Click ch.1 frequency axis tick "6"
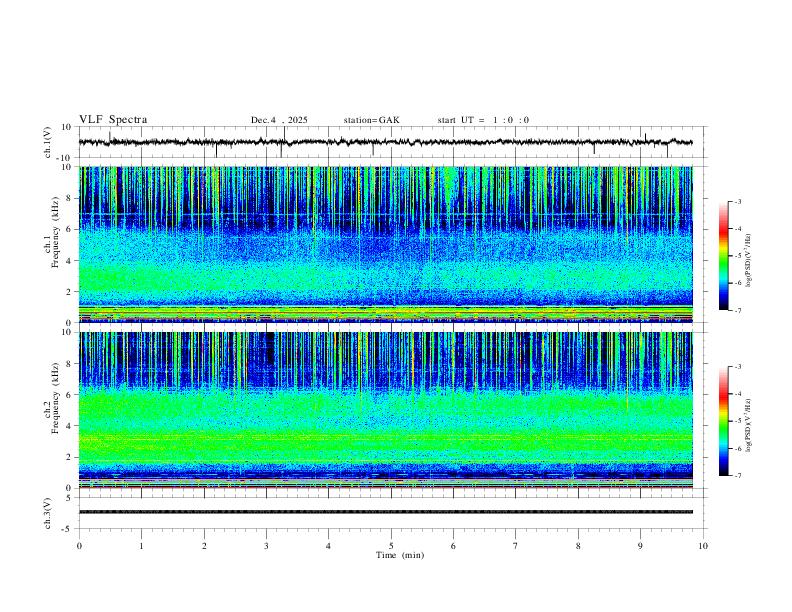792x612 pixels. click(x=70, y=229)
